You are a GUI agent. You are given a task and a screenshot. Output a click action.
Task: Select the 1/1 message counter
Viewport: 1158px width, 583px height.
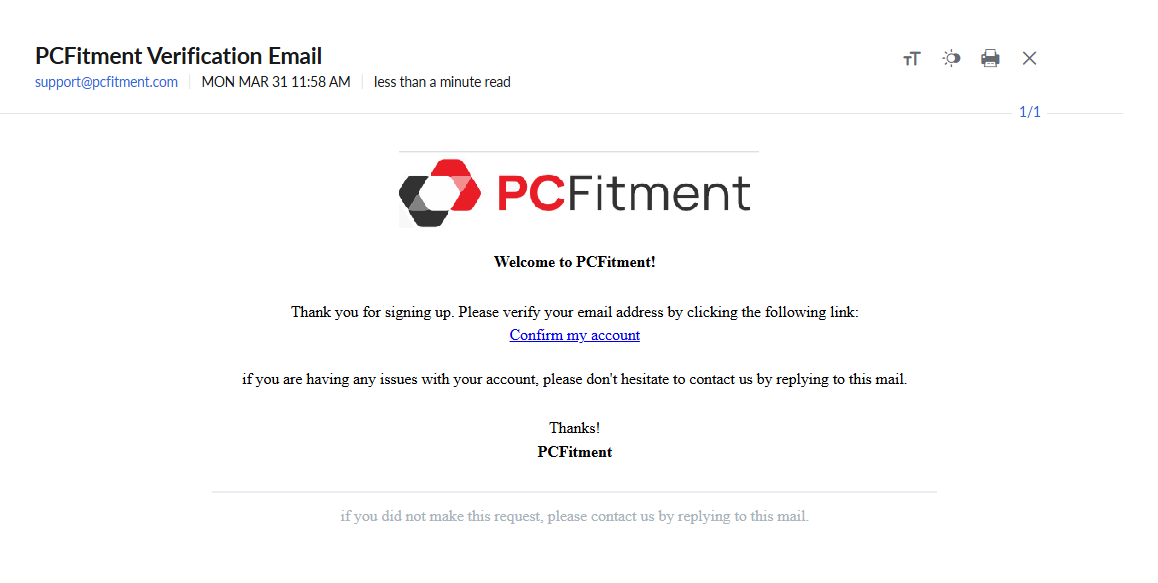click(x=1029, y=112)
